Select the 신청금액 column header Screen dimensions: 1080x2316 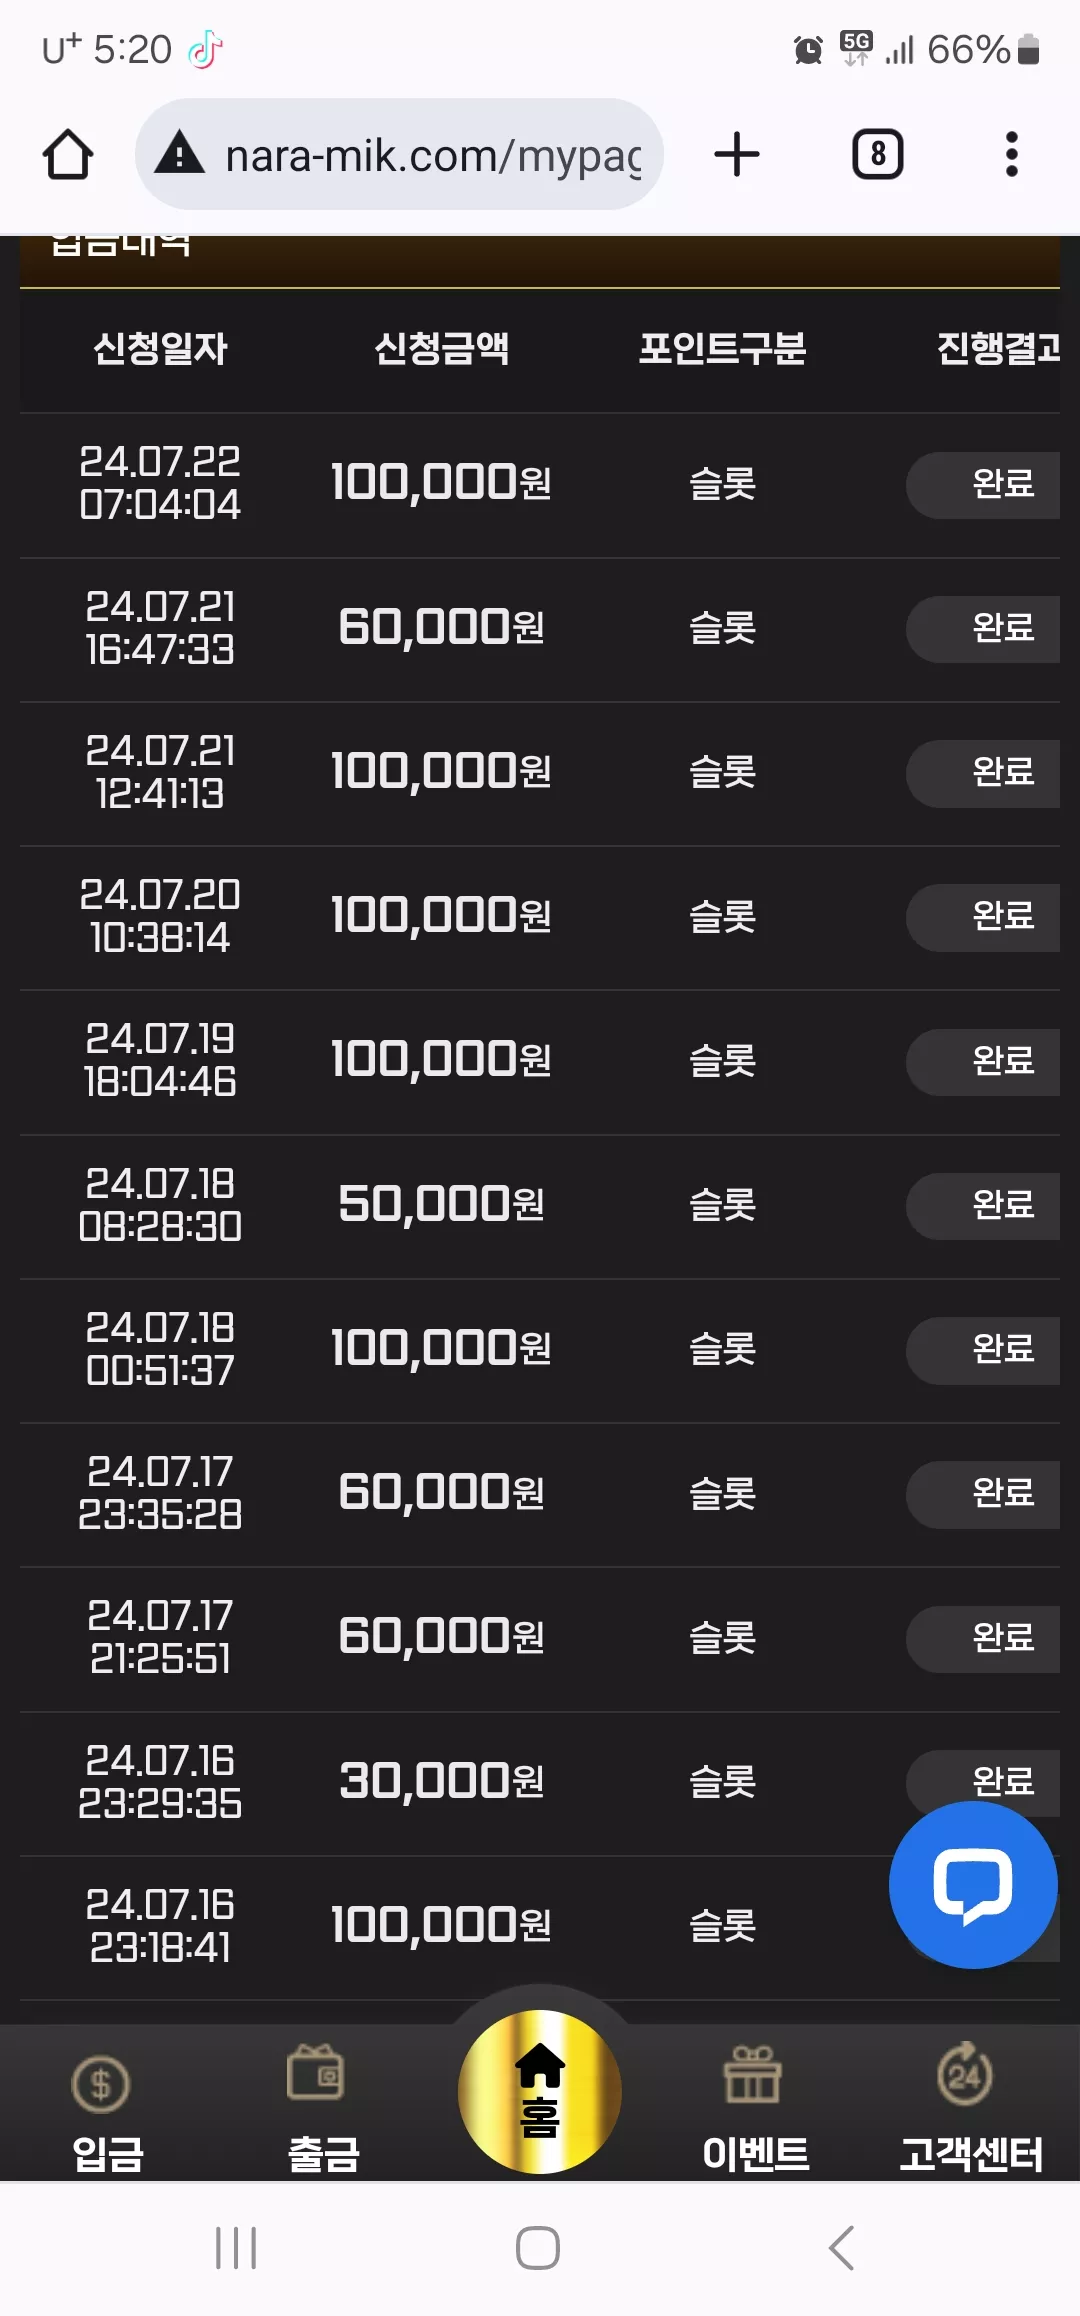[441, 349]
